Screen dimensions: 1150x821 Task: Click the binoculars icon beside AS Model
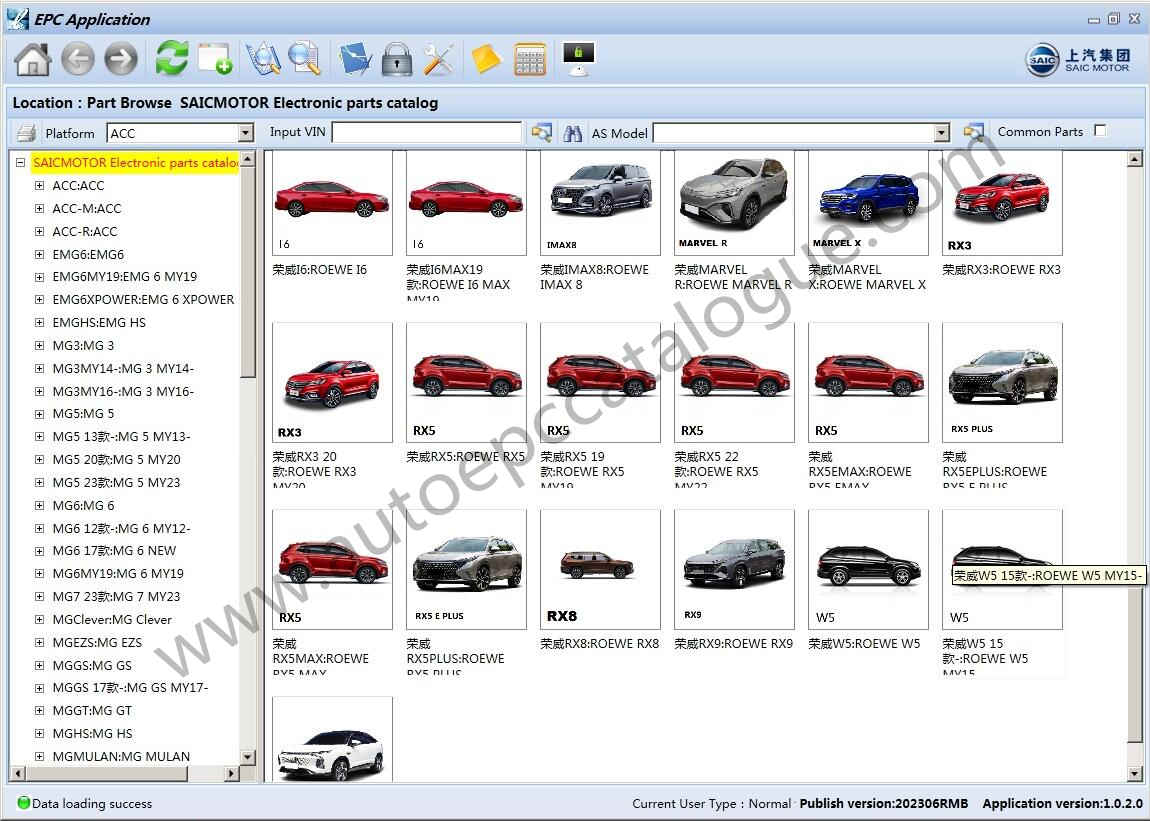tap(573, 133)
